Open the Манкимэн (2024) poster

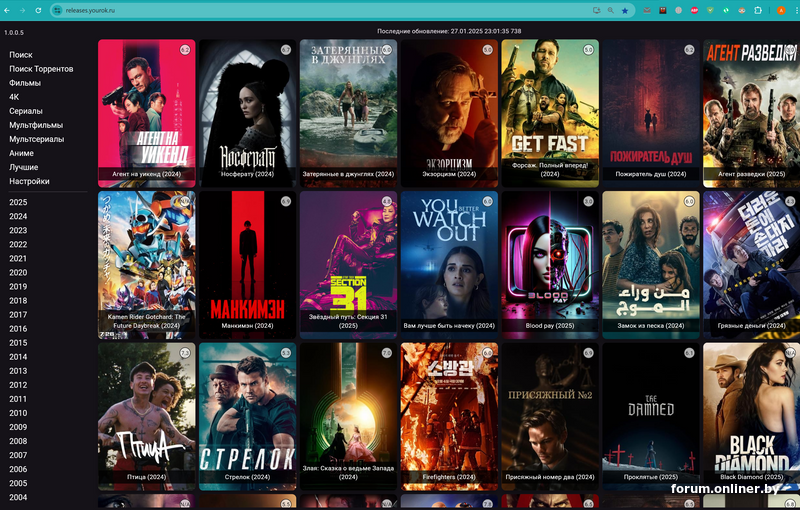click(247, 265)
